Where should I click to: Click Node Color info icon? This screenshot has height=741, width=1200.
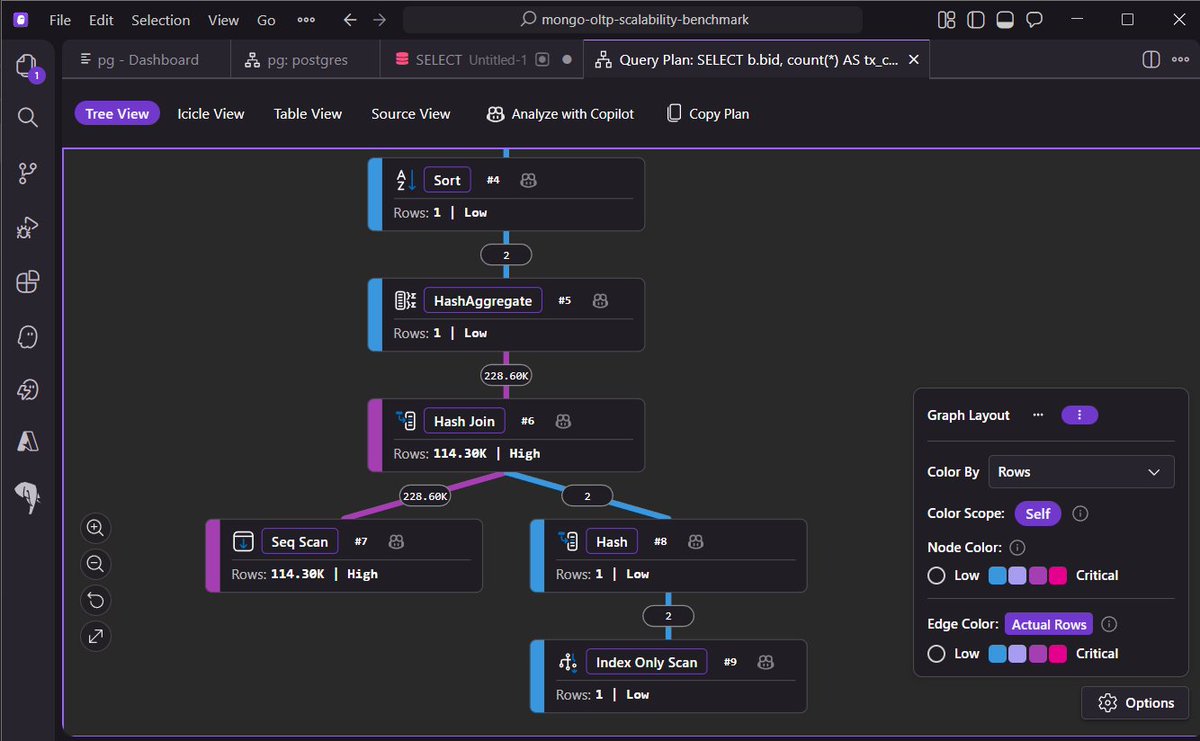coord(1017,547)
